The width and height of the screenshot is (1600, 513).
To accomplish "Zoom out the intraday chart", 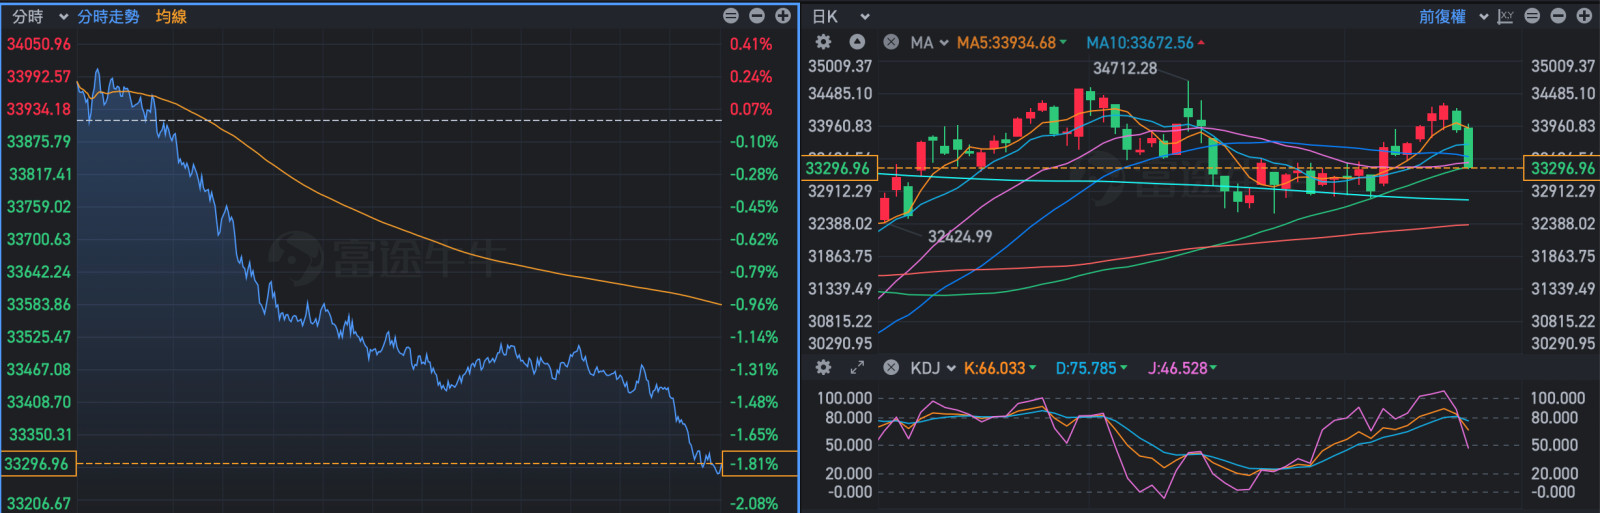I will [757, 16].
